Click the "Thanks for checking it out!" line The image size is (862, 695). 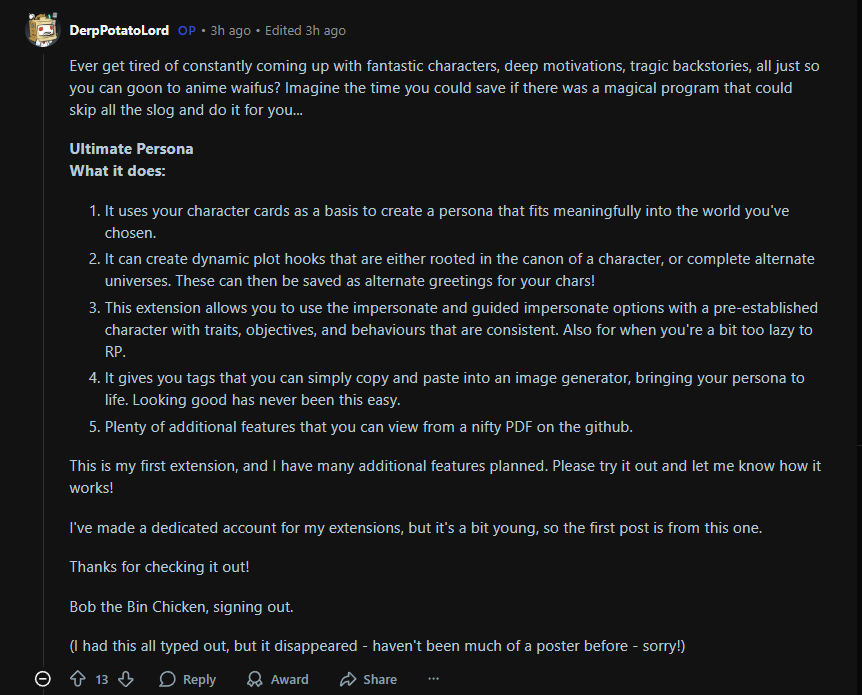click(x=159, y=567)
